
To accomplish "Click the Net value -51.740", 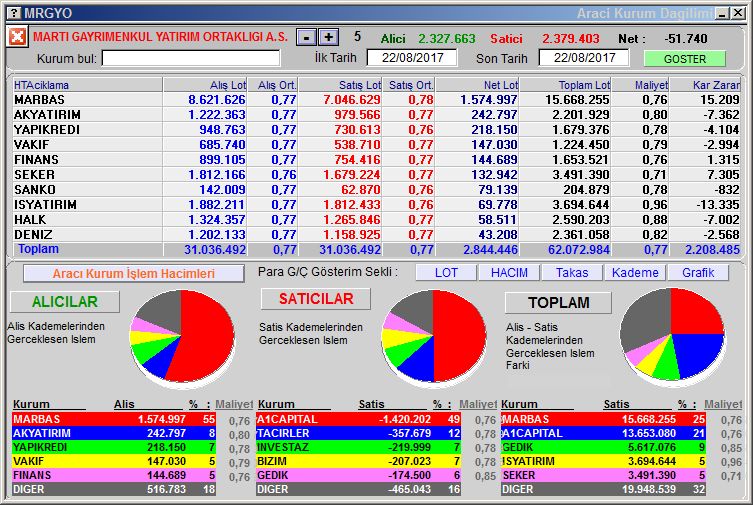I will (x=686, y=38).
